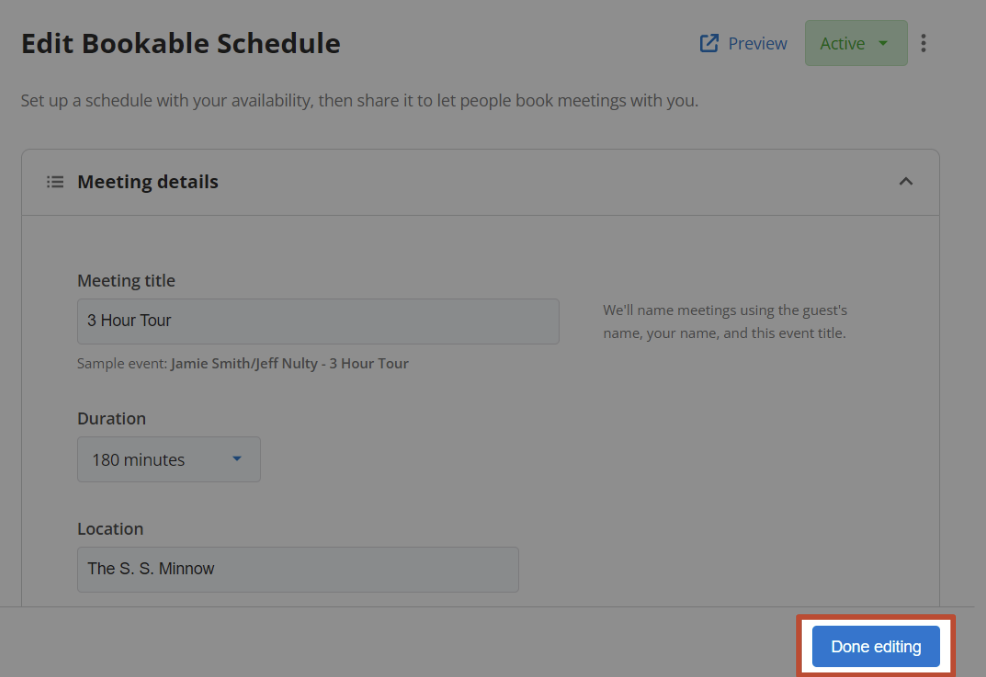Open the three-dot more options menu
986x677 pixels.
(923, 43)
